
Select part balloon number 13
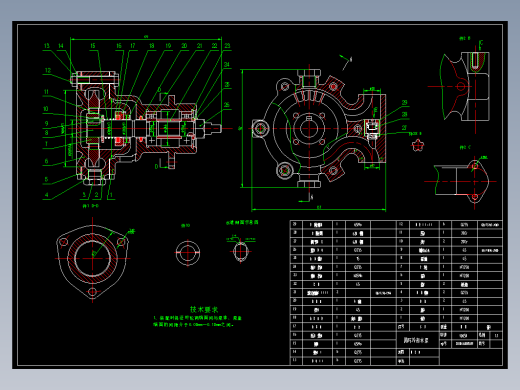(47, 46)
